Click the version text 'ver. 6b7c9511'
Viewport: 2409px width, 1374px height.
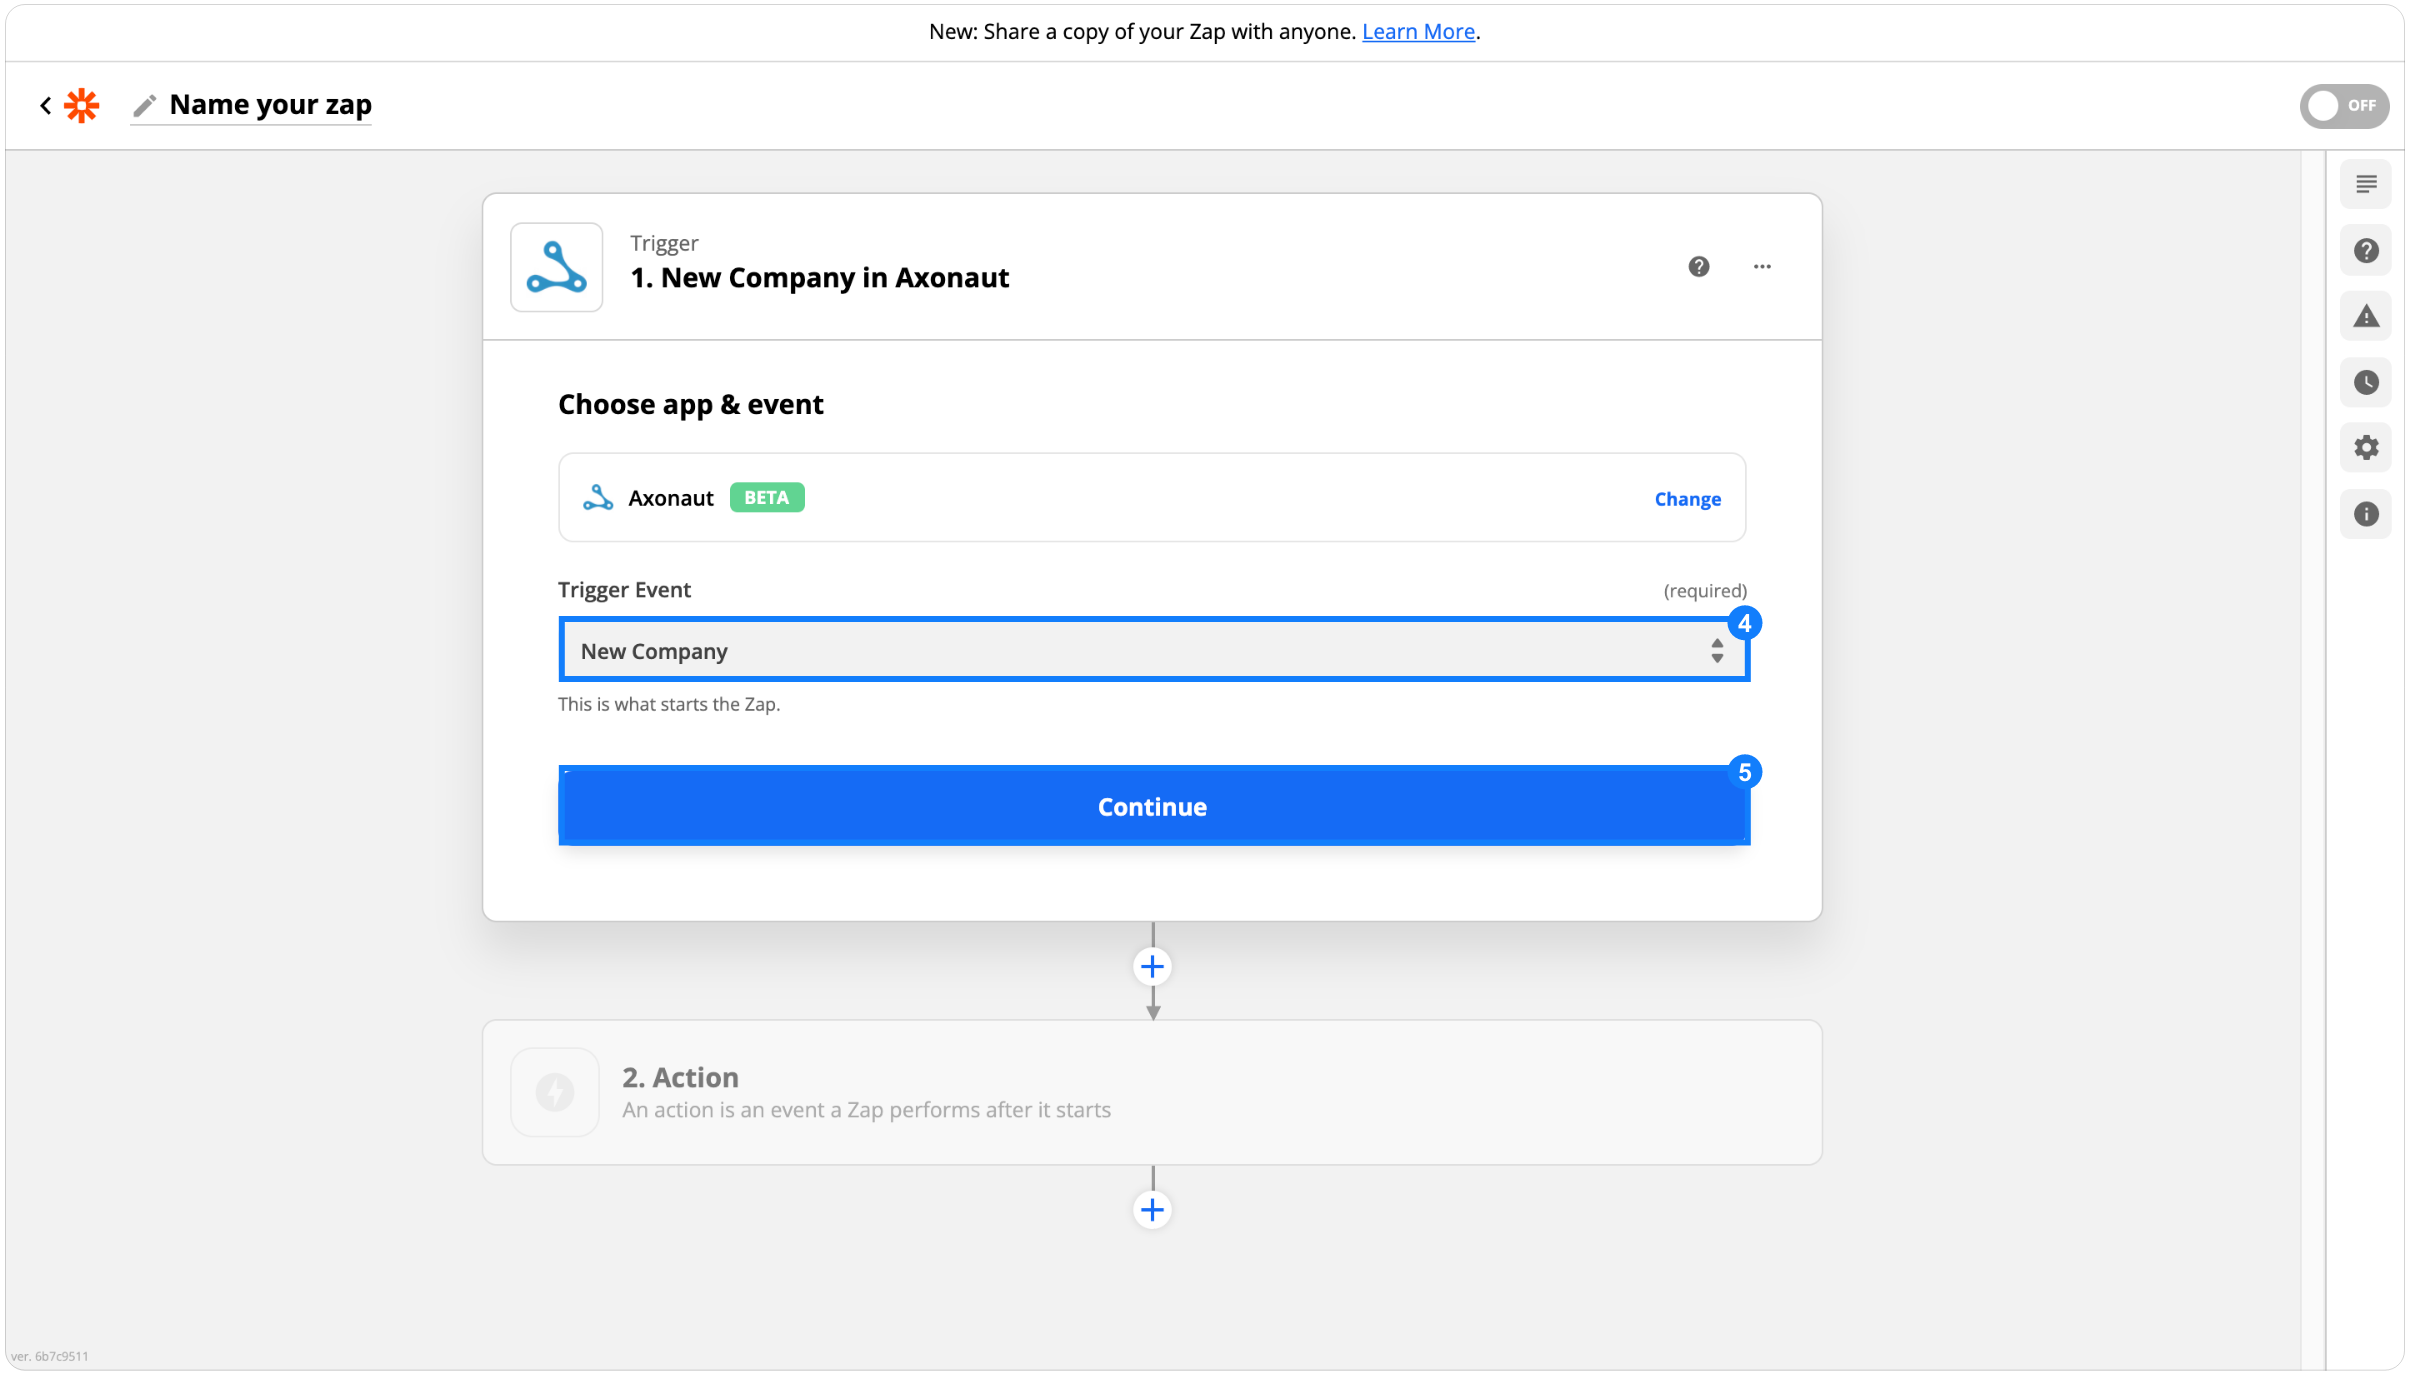tap(49, 1356)
